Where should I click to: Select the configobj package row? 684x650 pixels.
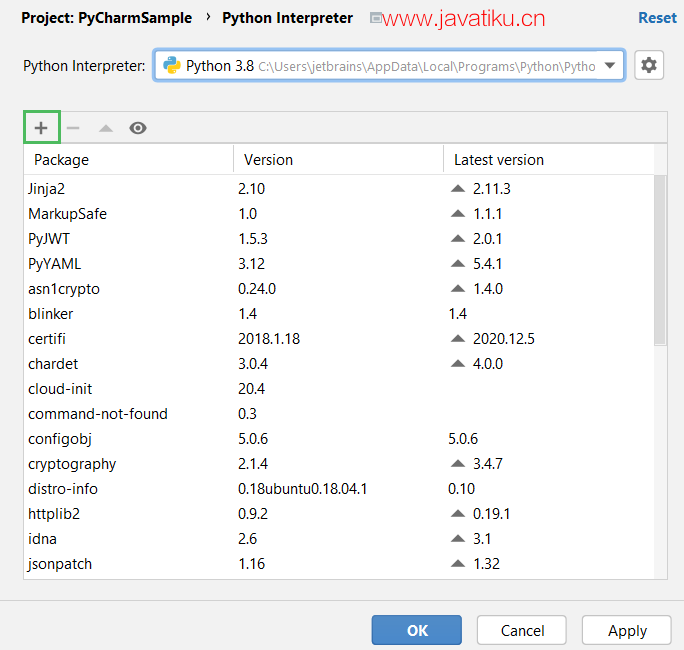point(339,438)
